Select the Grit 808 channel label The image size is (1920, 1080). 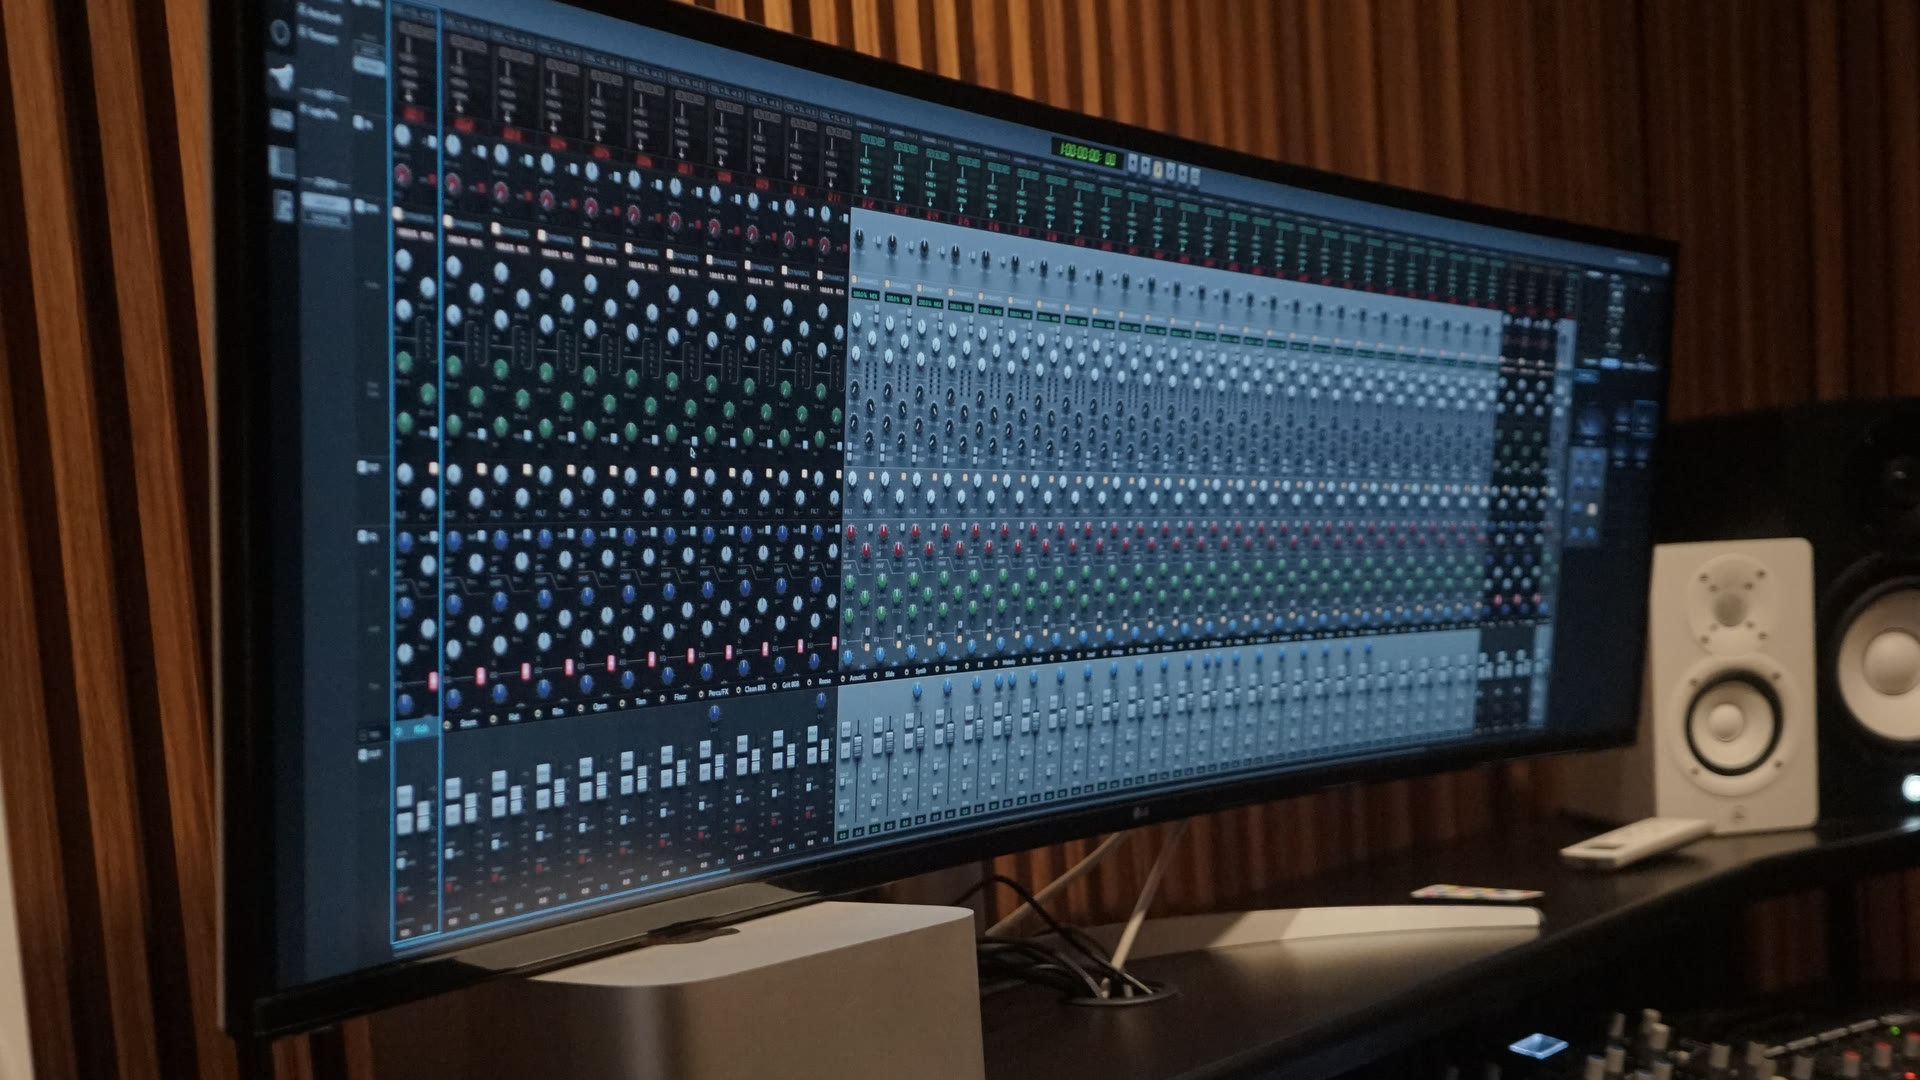pyautogui.click(x=791, y=684)
